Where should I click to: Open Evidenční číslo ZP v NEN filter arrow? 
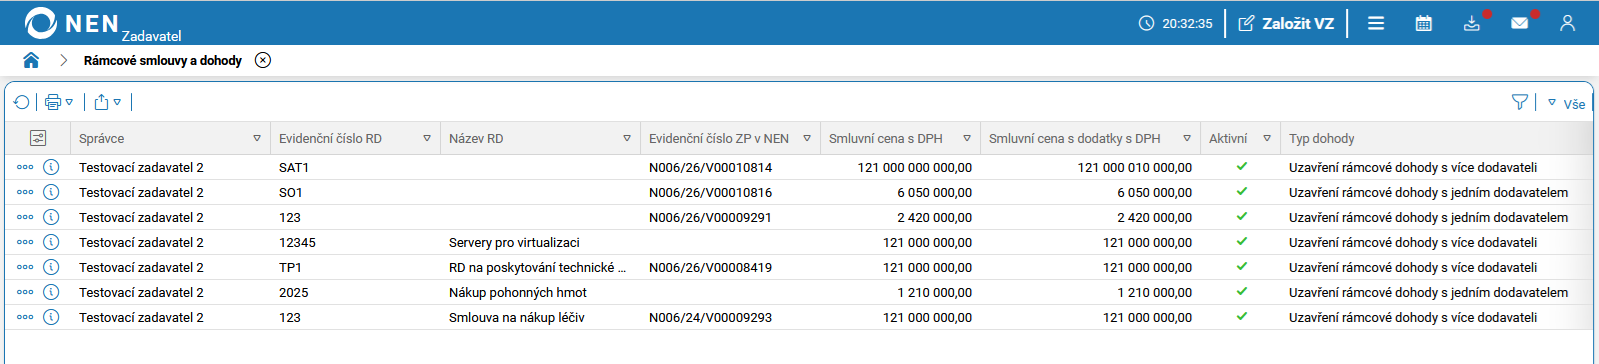[807, 139]
